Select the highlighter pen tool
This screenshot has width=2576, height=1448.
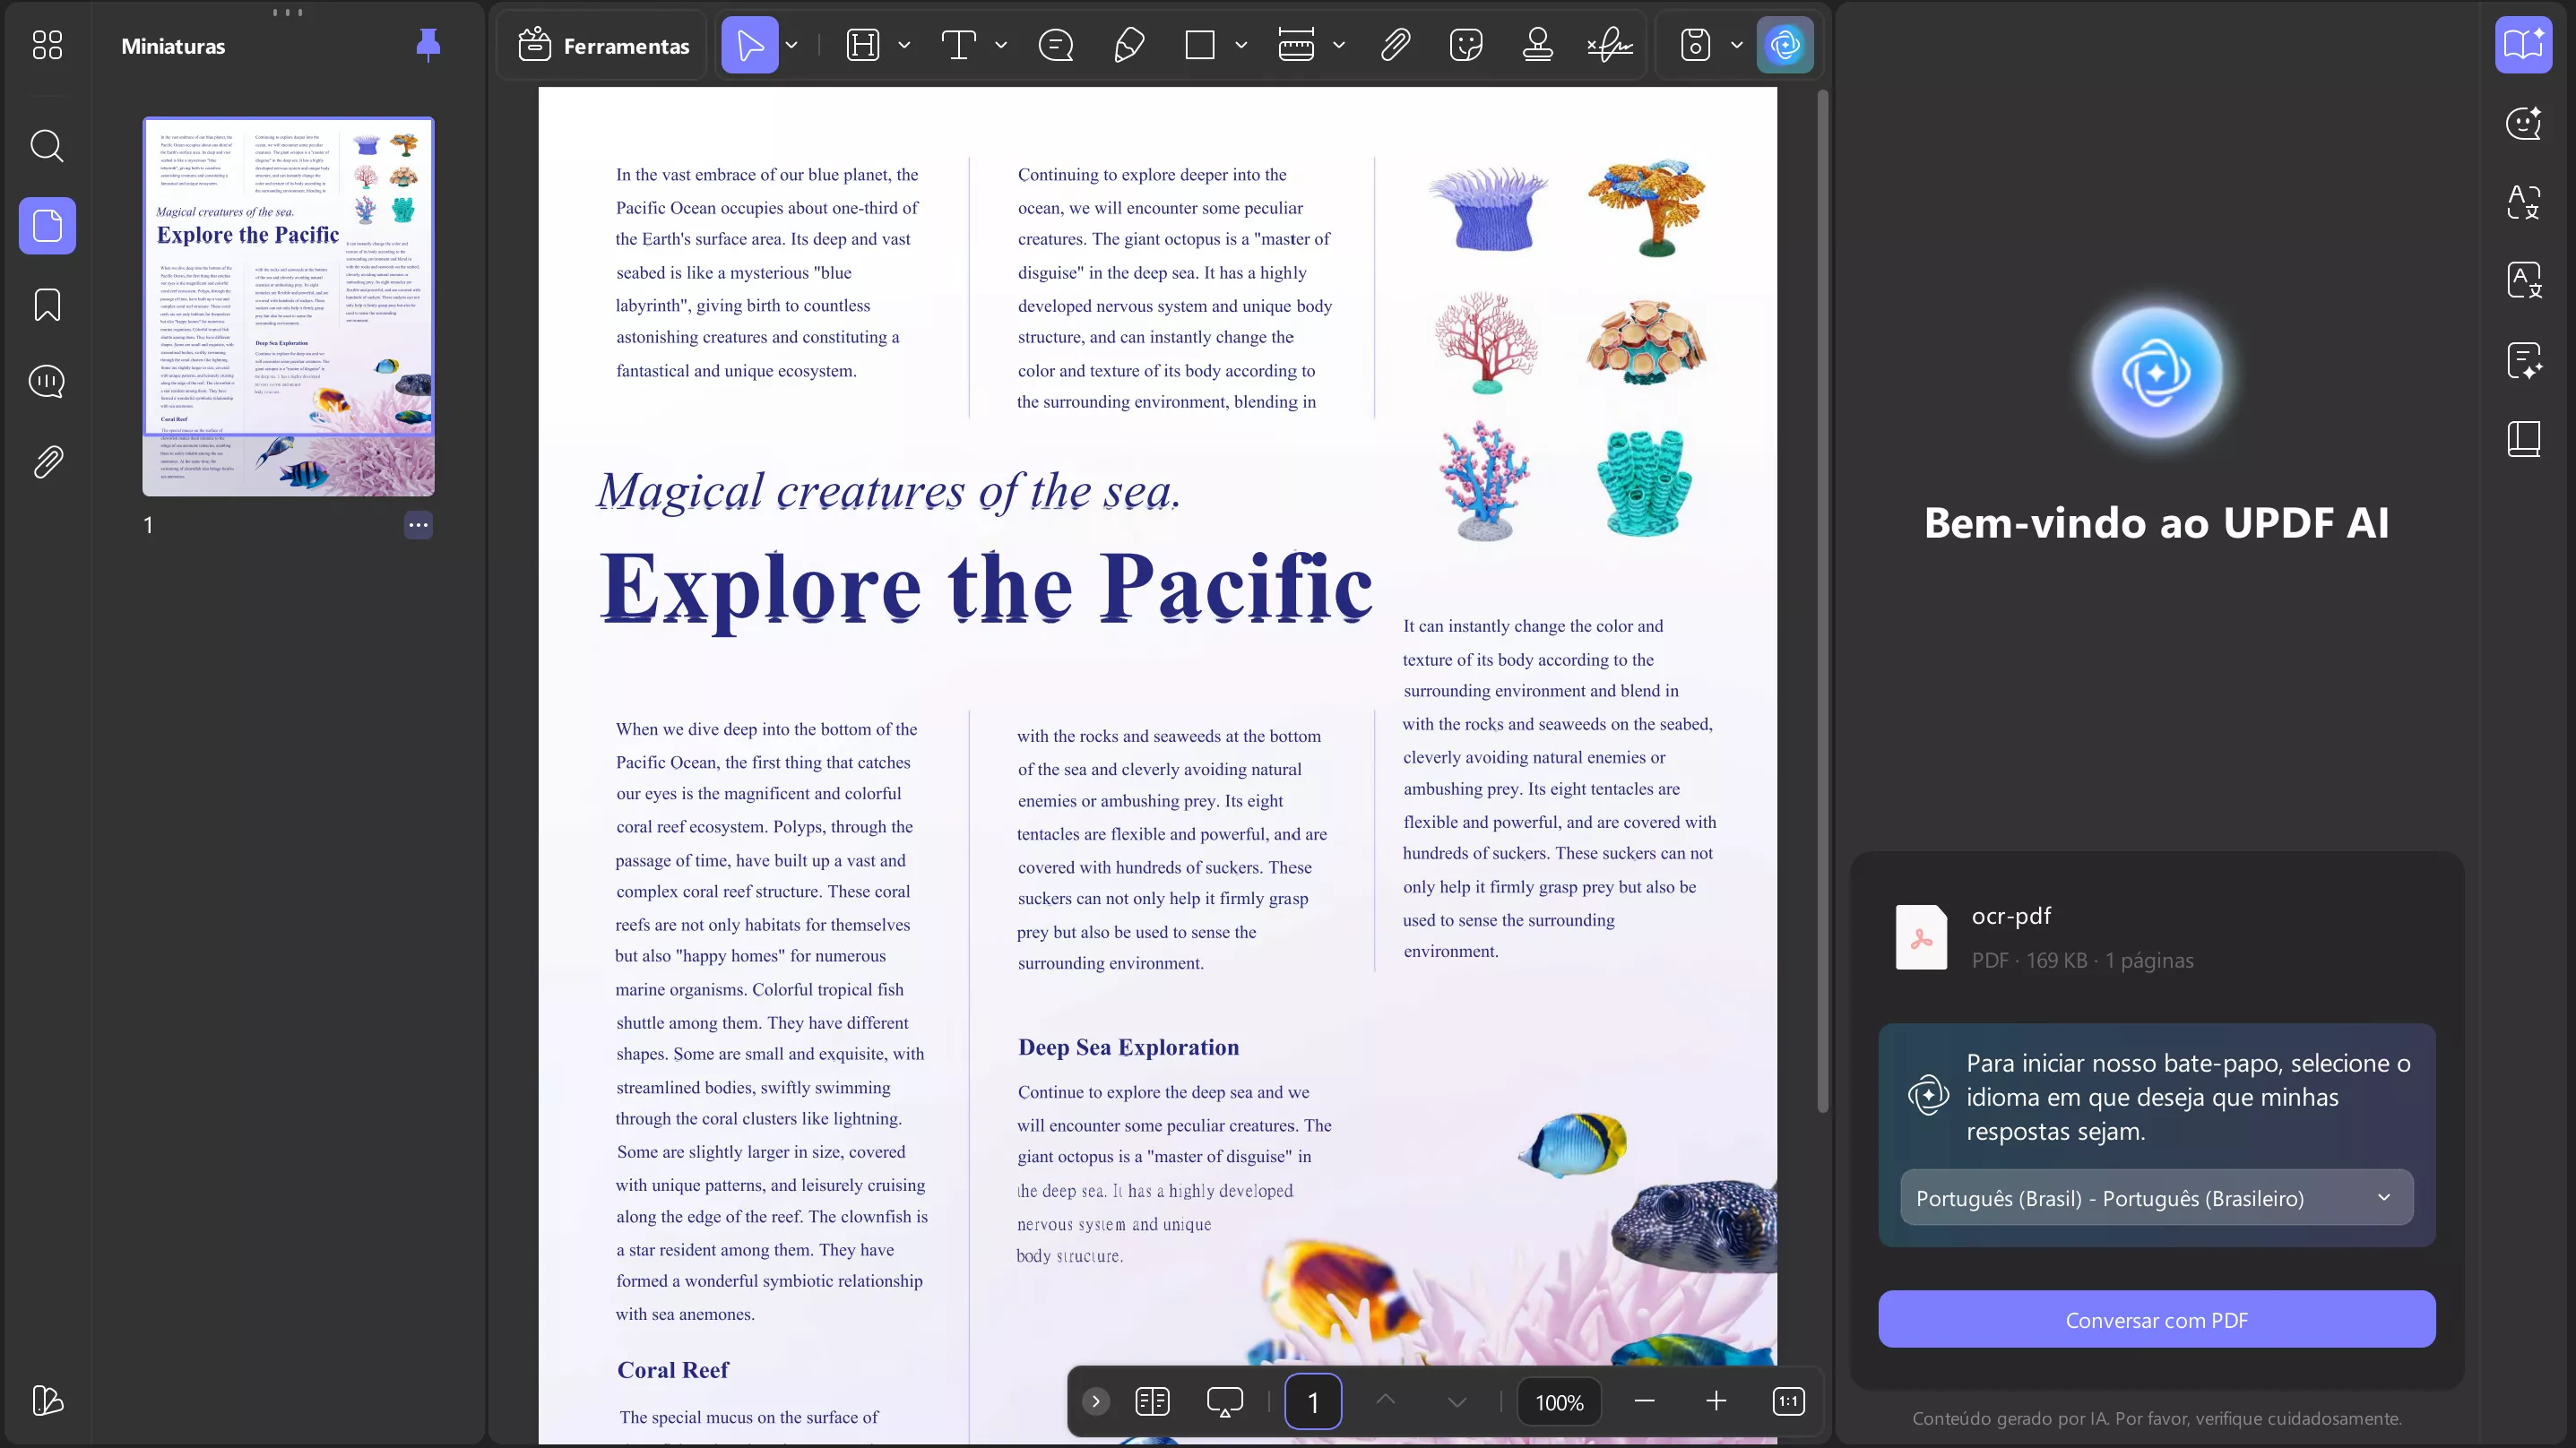click(1128, 45)
